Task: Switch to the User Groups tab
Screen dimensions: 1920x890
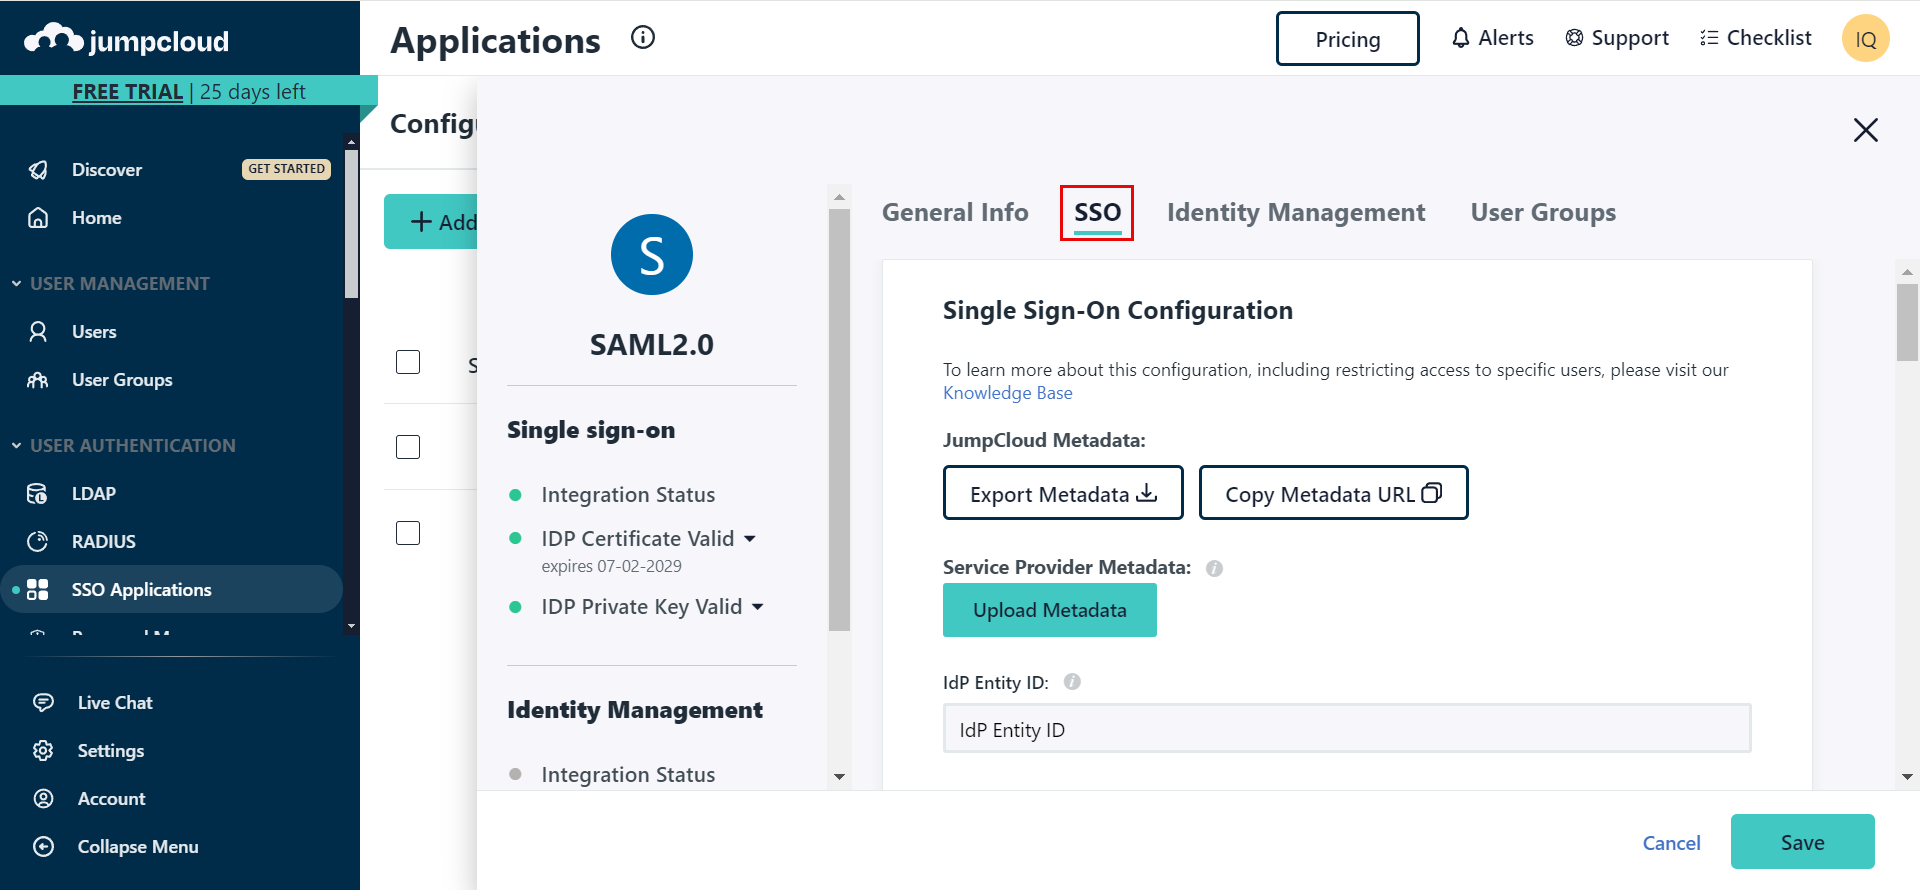Action: 1542,213
